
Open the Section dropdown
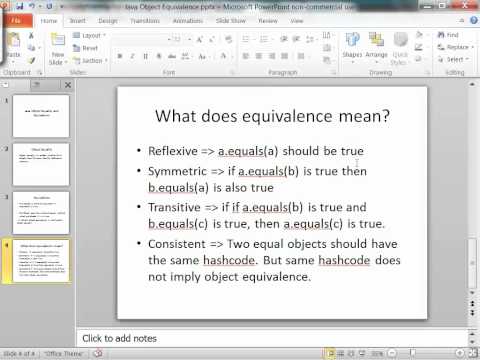tap(90, 61)
